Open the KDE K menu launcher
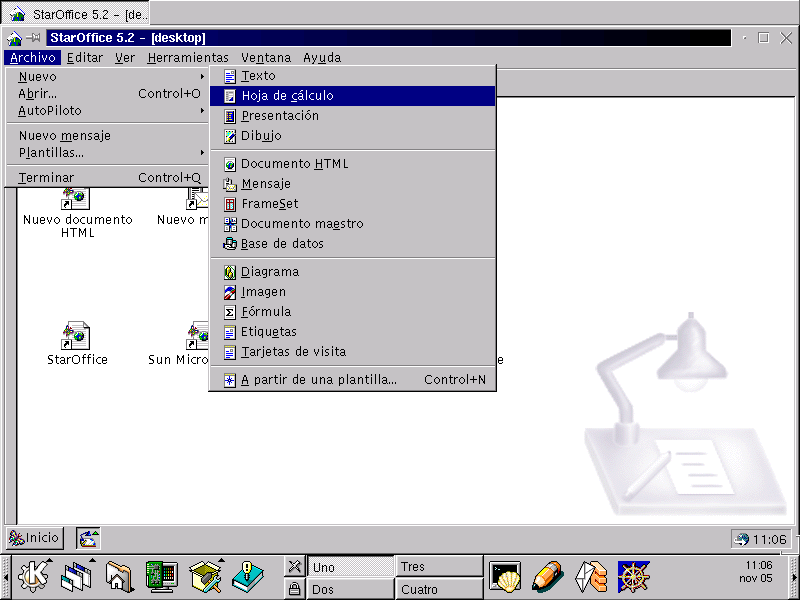Screen dimensions: 800x600 pyautogui.click(x=31, y=576)
